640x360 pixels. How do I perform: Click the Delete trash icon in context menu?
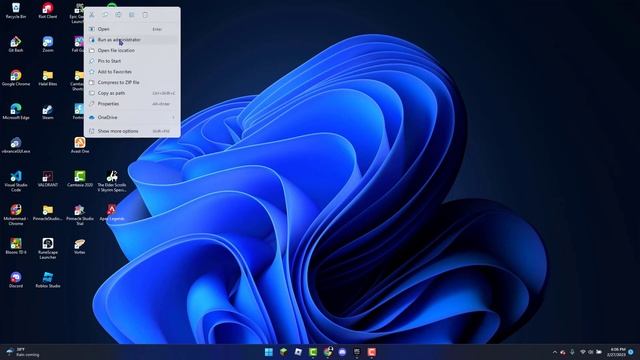pos(145,15)
